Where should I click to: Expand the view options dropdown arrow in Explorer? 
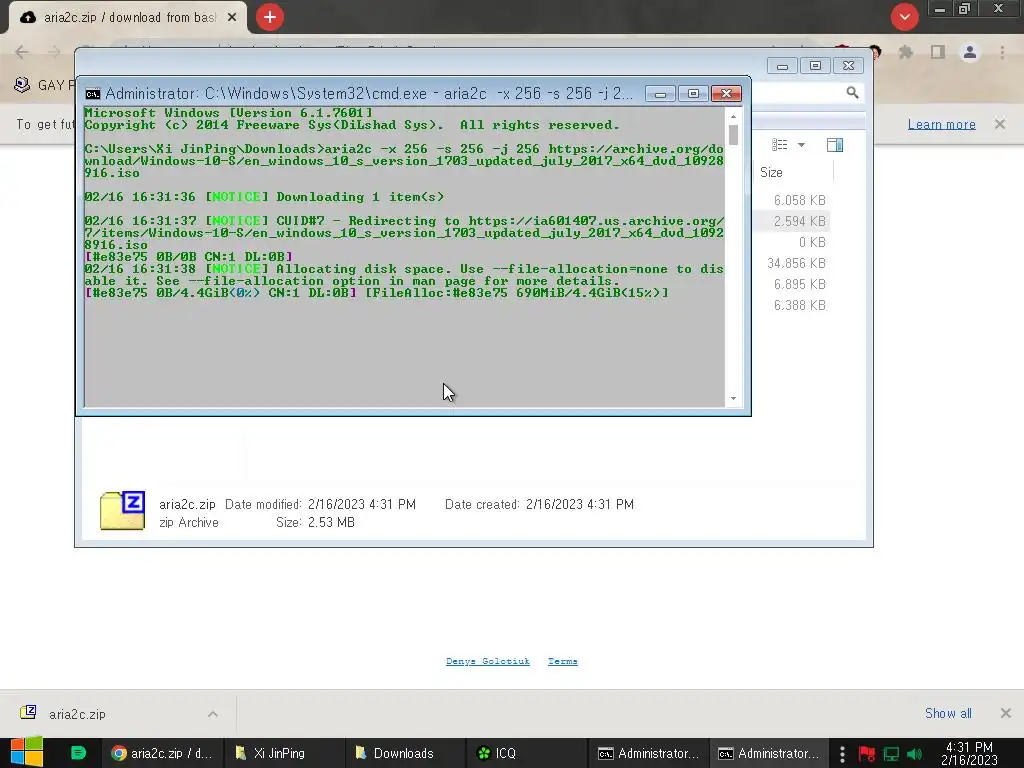point(801,145)
